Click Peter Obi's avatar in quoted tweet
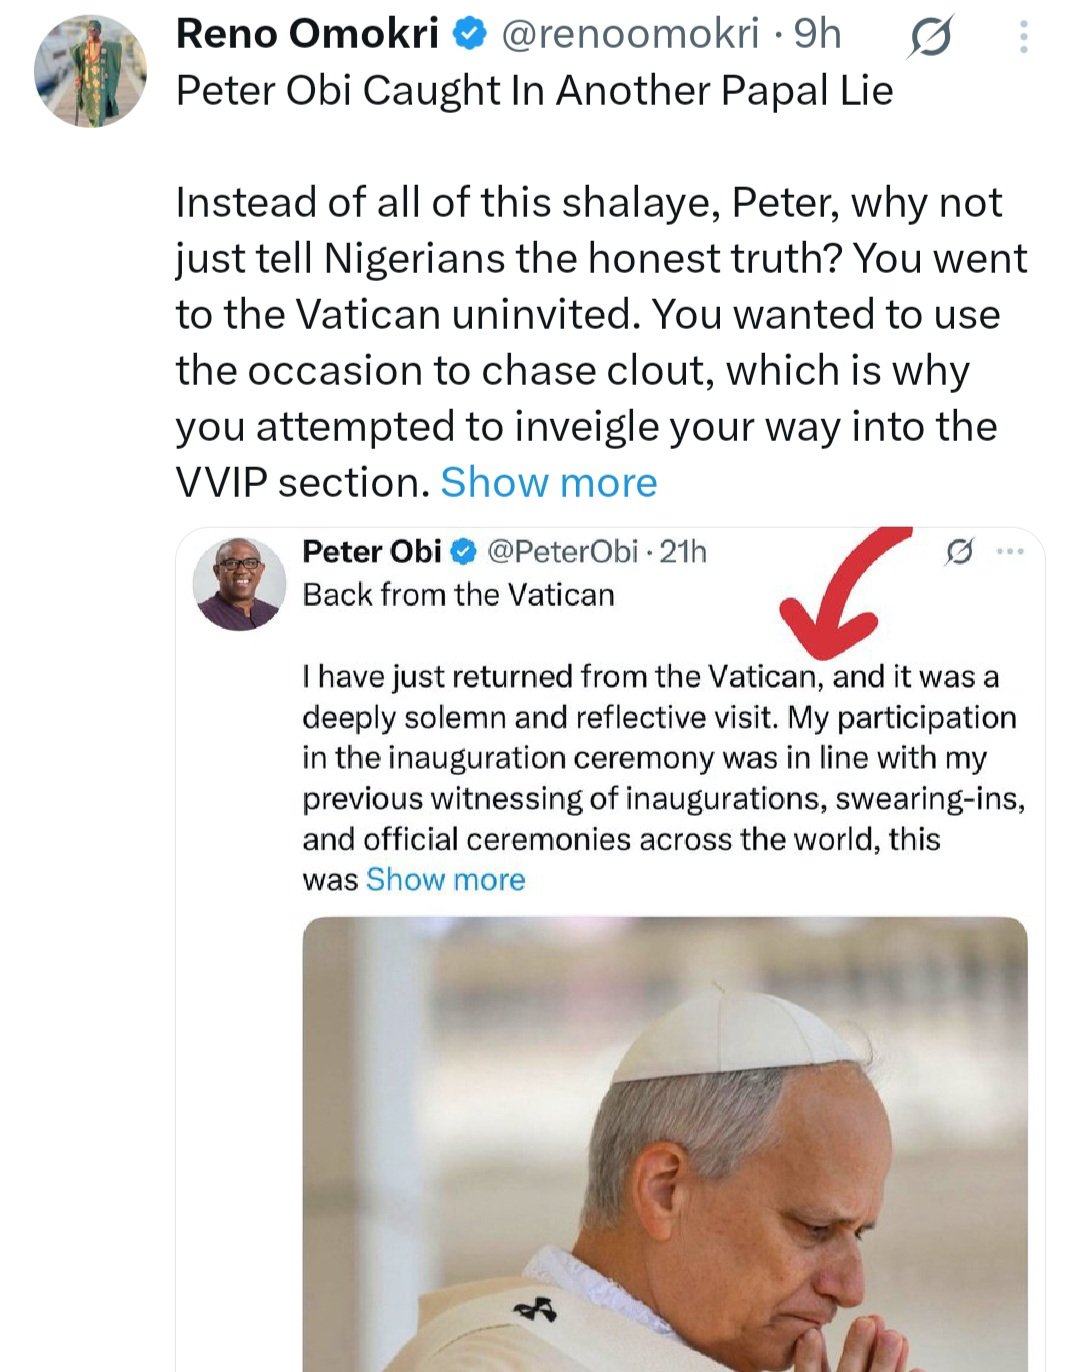Screen dimensions: 1080x1372 239,583
